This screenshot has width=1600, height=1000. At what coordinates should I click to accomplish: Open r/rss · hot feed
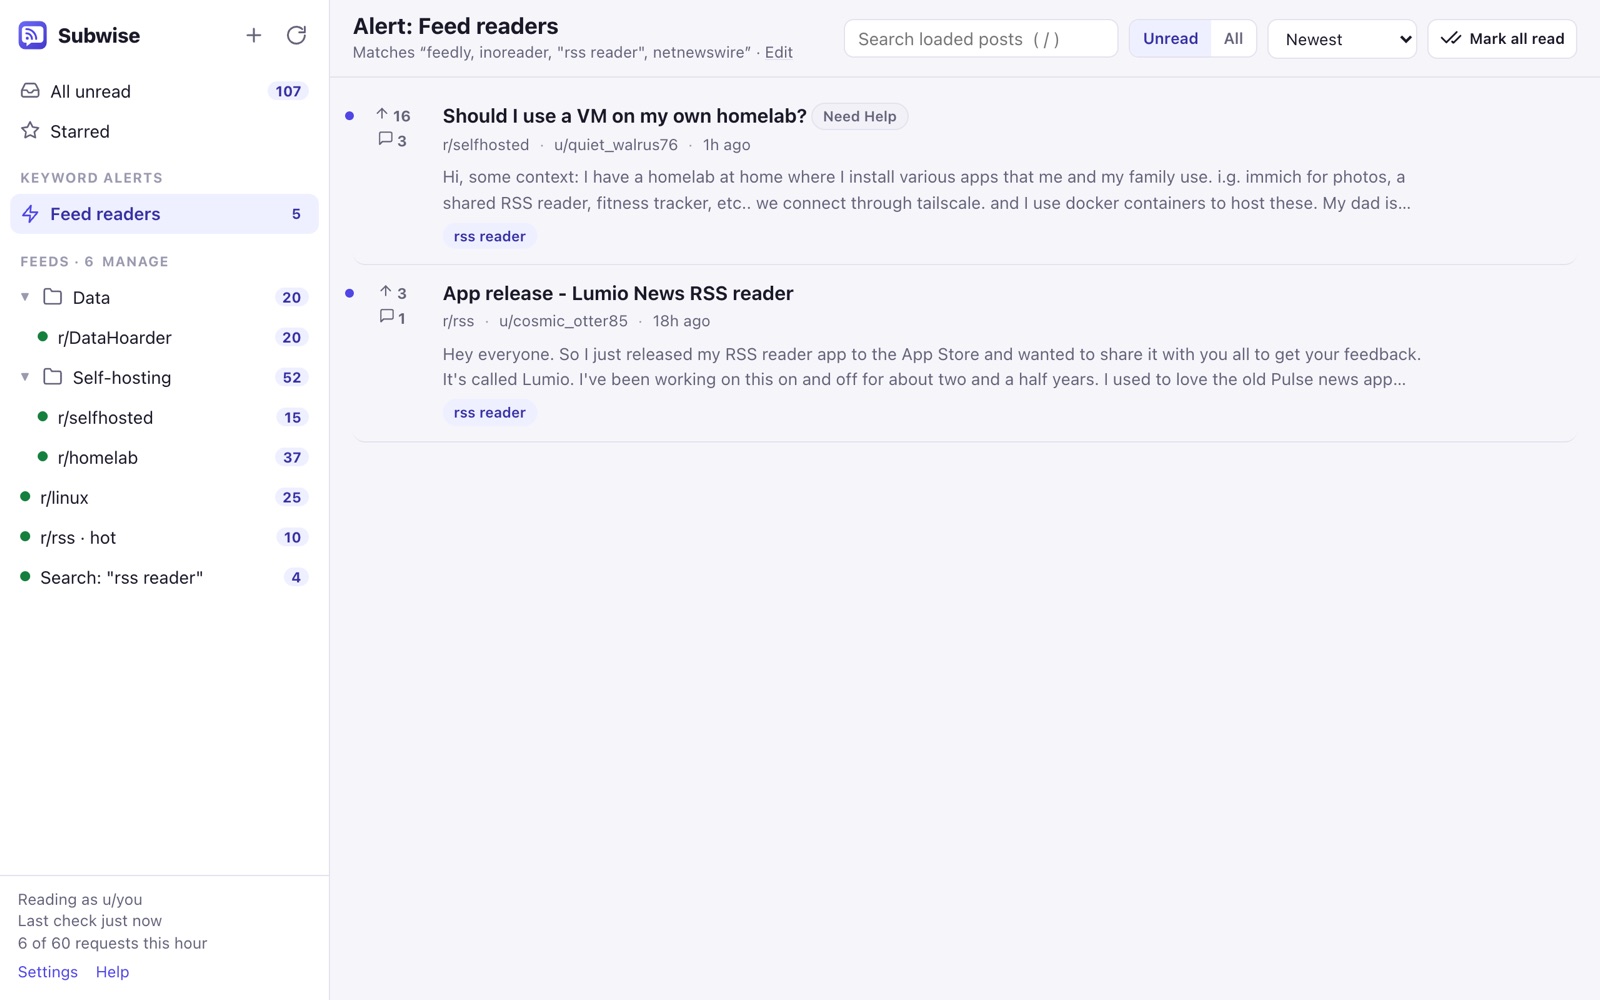coord(164,537)
